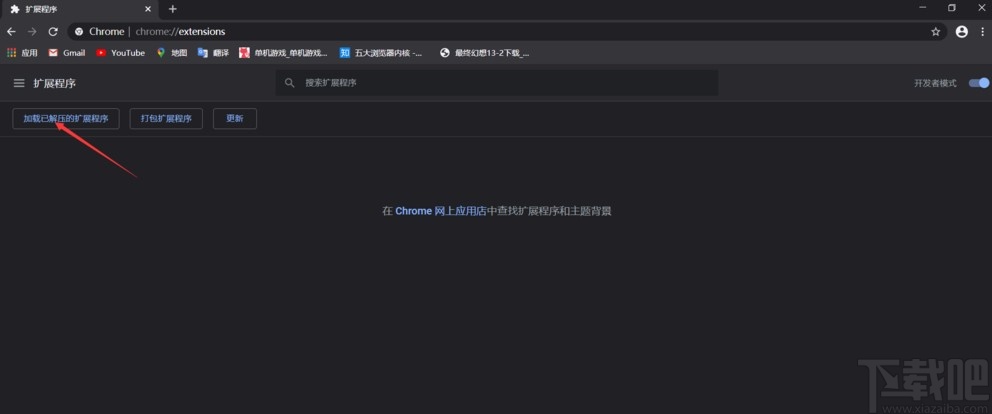This screenshot has height=414, width=992.
Task: Close the 扩展程序 tab
Action: pyautogui.click(x=148, y=9)
